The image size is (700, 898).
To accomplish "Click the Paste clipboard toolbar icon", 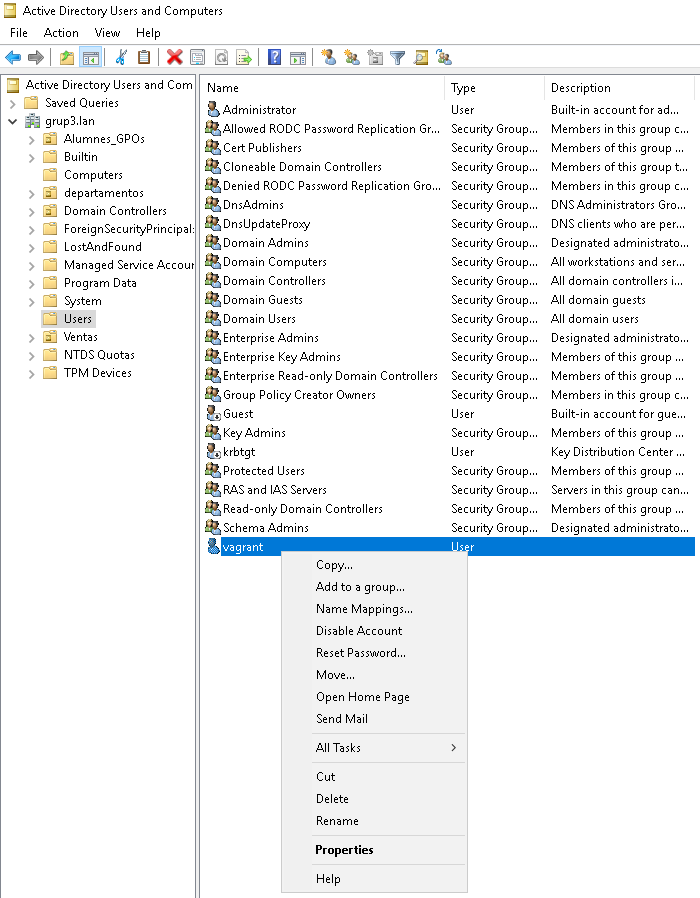I will pyautogui.click(x=144, y=57).
